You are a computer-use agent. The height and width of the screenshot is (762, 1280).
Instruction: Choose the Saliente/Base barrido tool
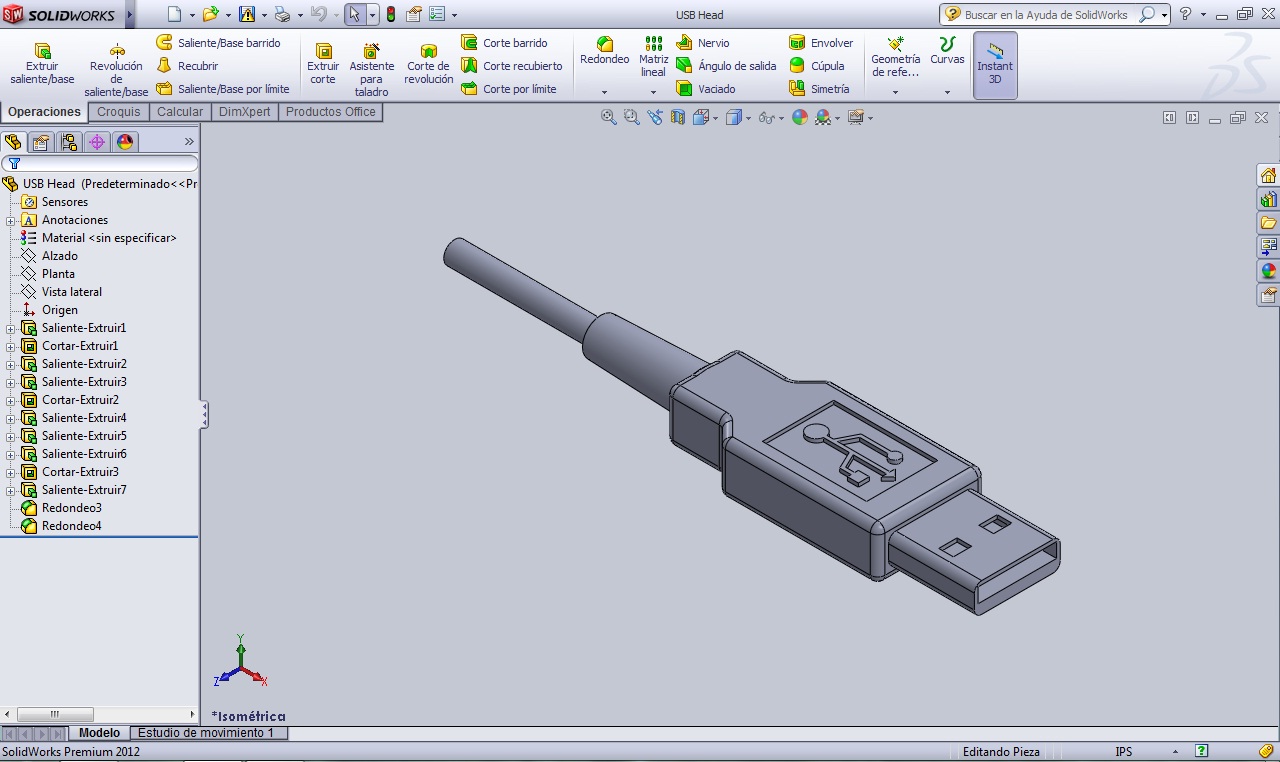(x=219, y=43)
